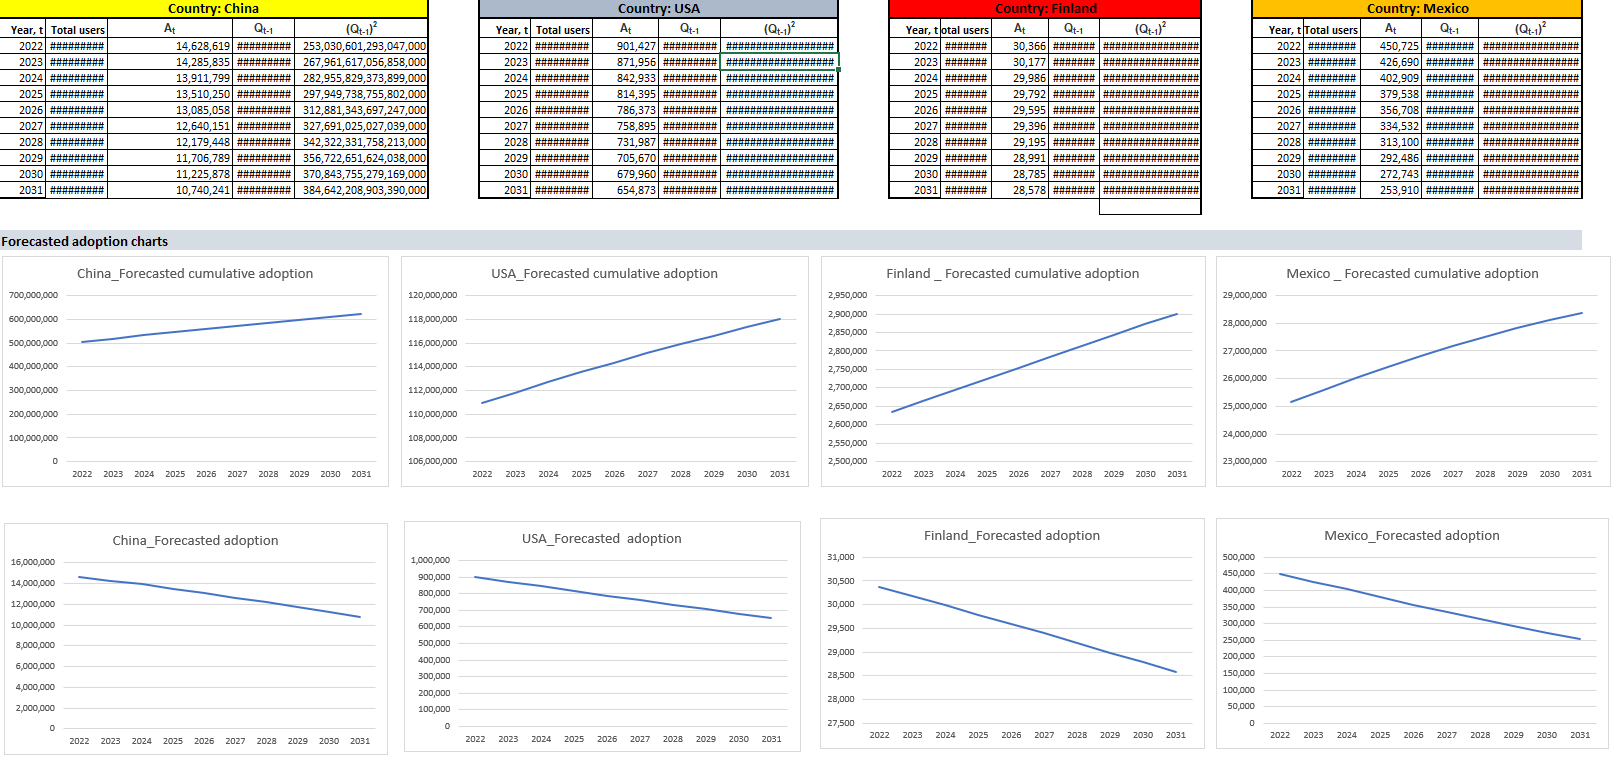Image resolution: width=1613 pixels, height=761 pixels.
Task: Click Mexico cell 379,538
Action: [x=1391, y=94]
